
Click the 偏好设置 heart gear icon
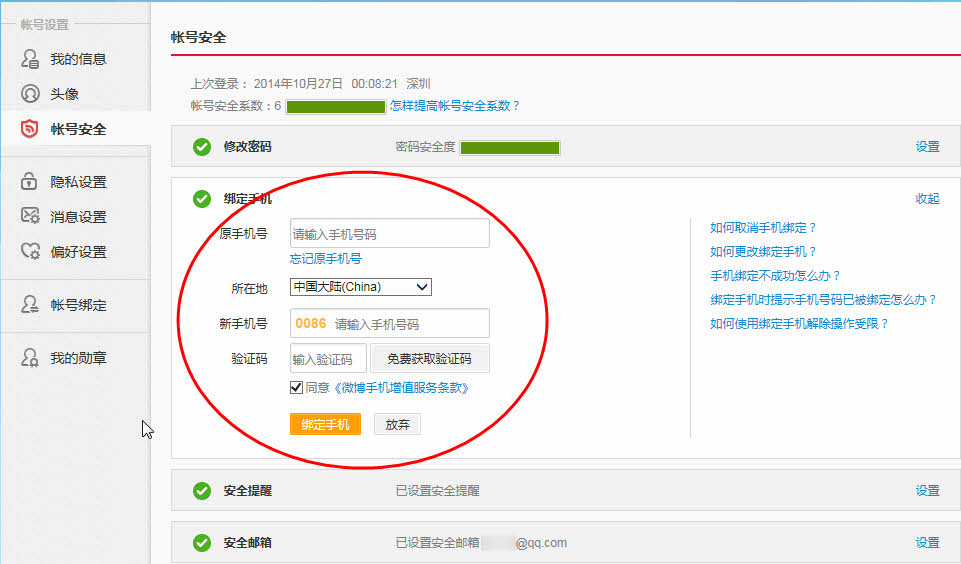click(30, 251)
